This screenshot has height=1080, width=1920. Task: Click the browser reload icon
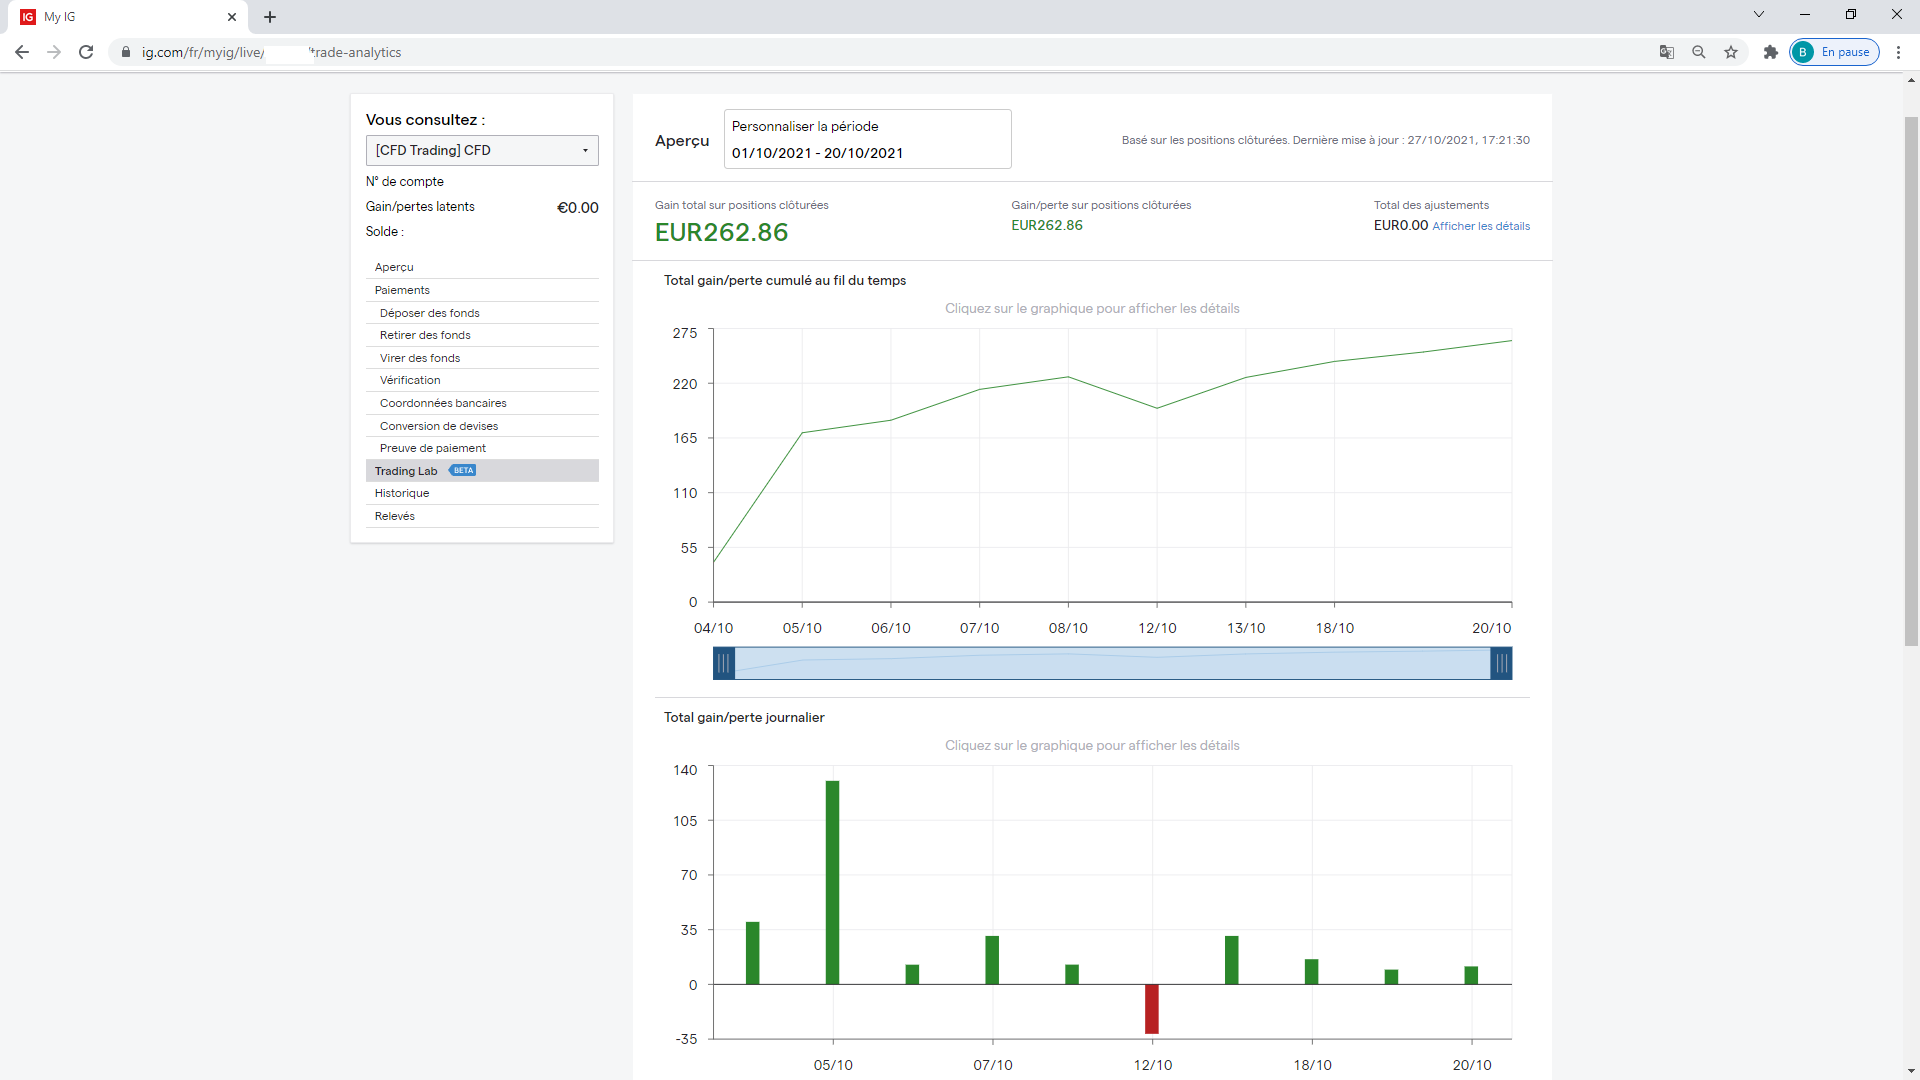(x=86, y=52)
